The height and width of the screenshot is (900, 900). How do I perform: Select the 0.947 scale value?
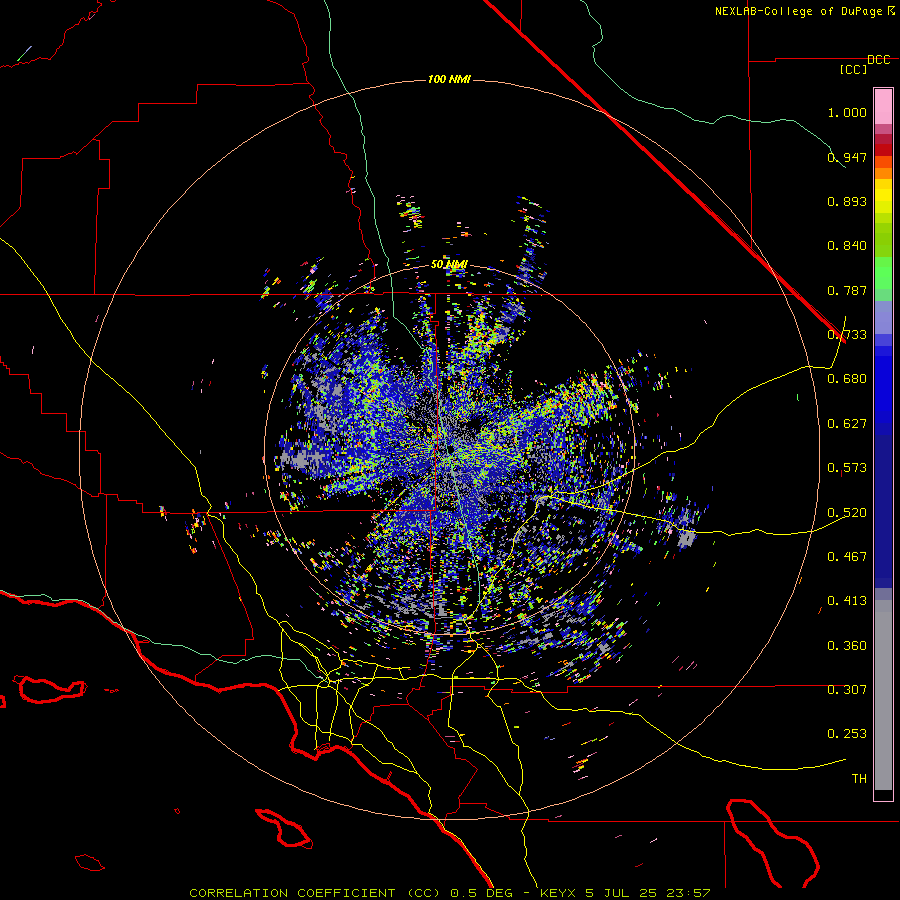(x=847, y=157)
